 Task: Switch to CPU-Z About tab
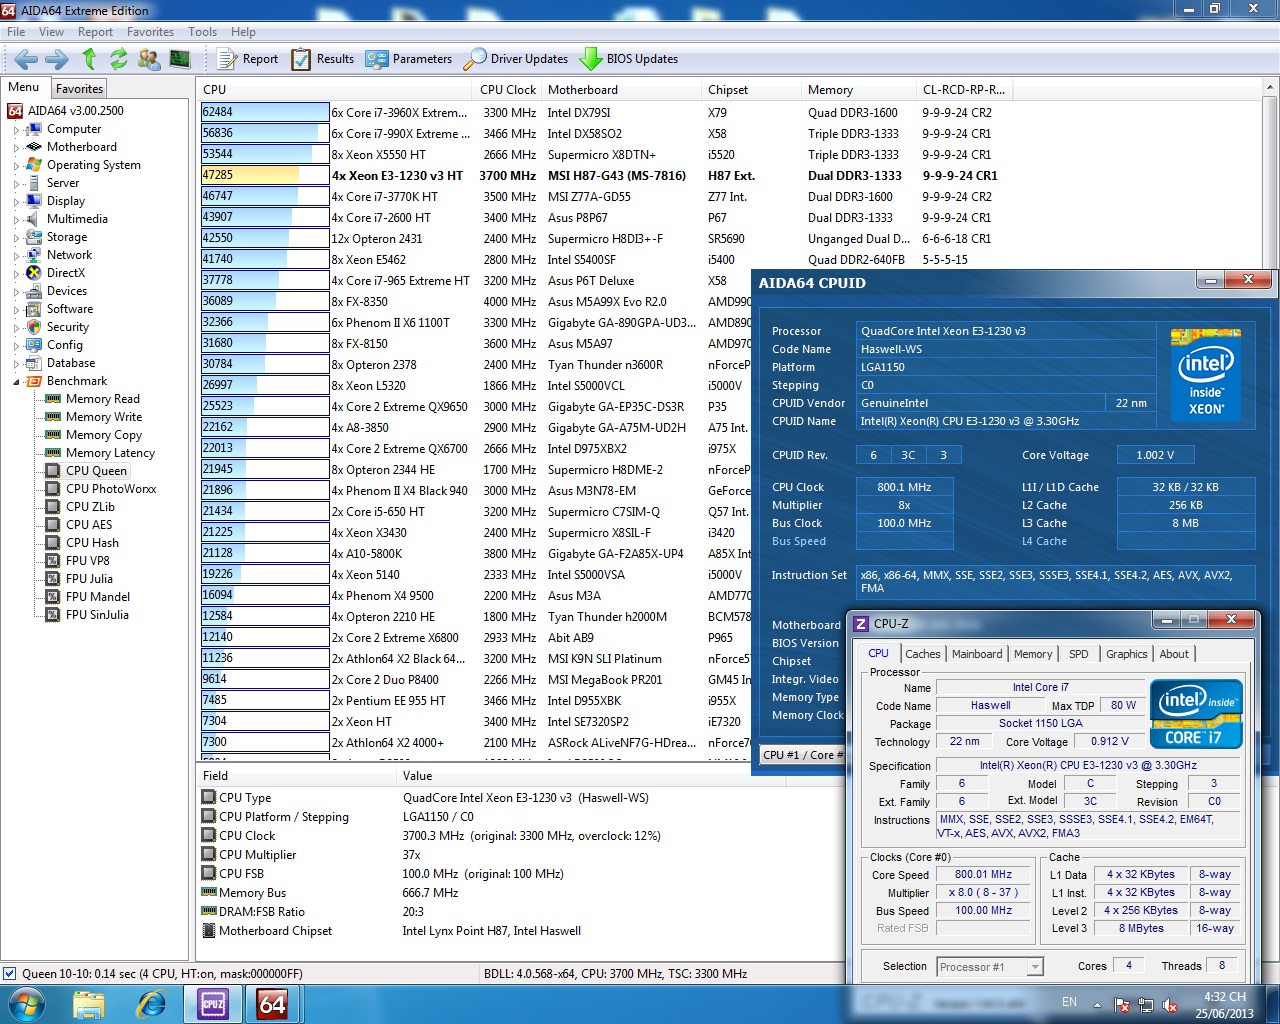(1174, 654)
